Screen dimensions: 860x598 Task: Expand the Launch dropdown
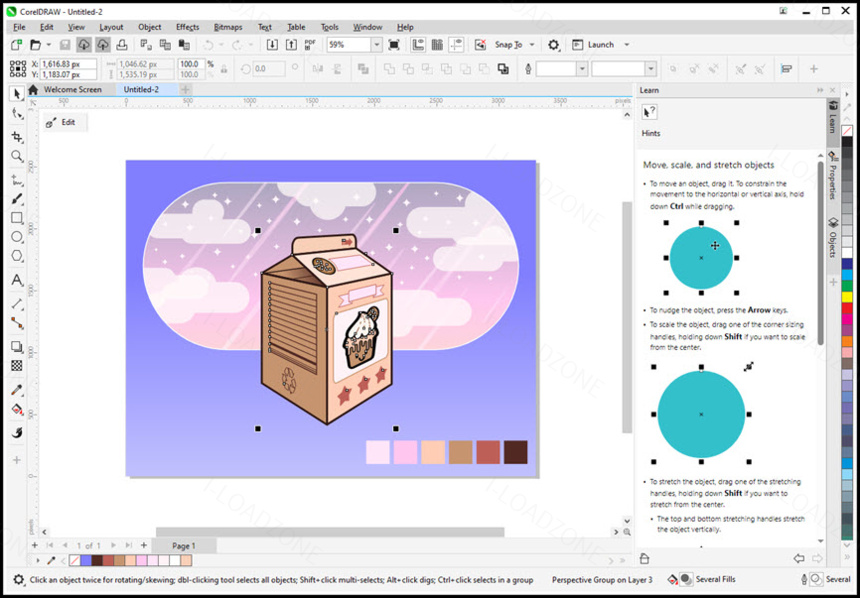point(627,45)
